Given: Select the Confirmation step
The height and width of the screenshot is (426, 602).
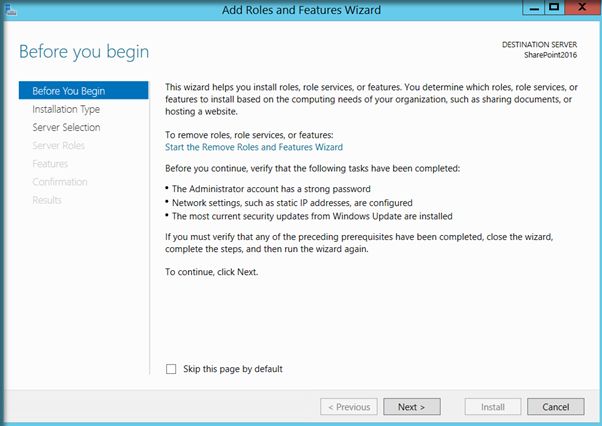Looking at the screenshot, I should (x=60, y=182).
